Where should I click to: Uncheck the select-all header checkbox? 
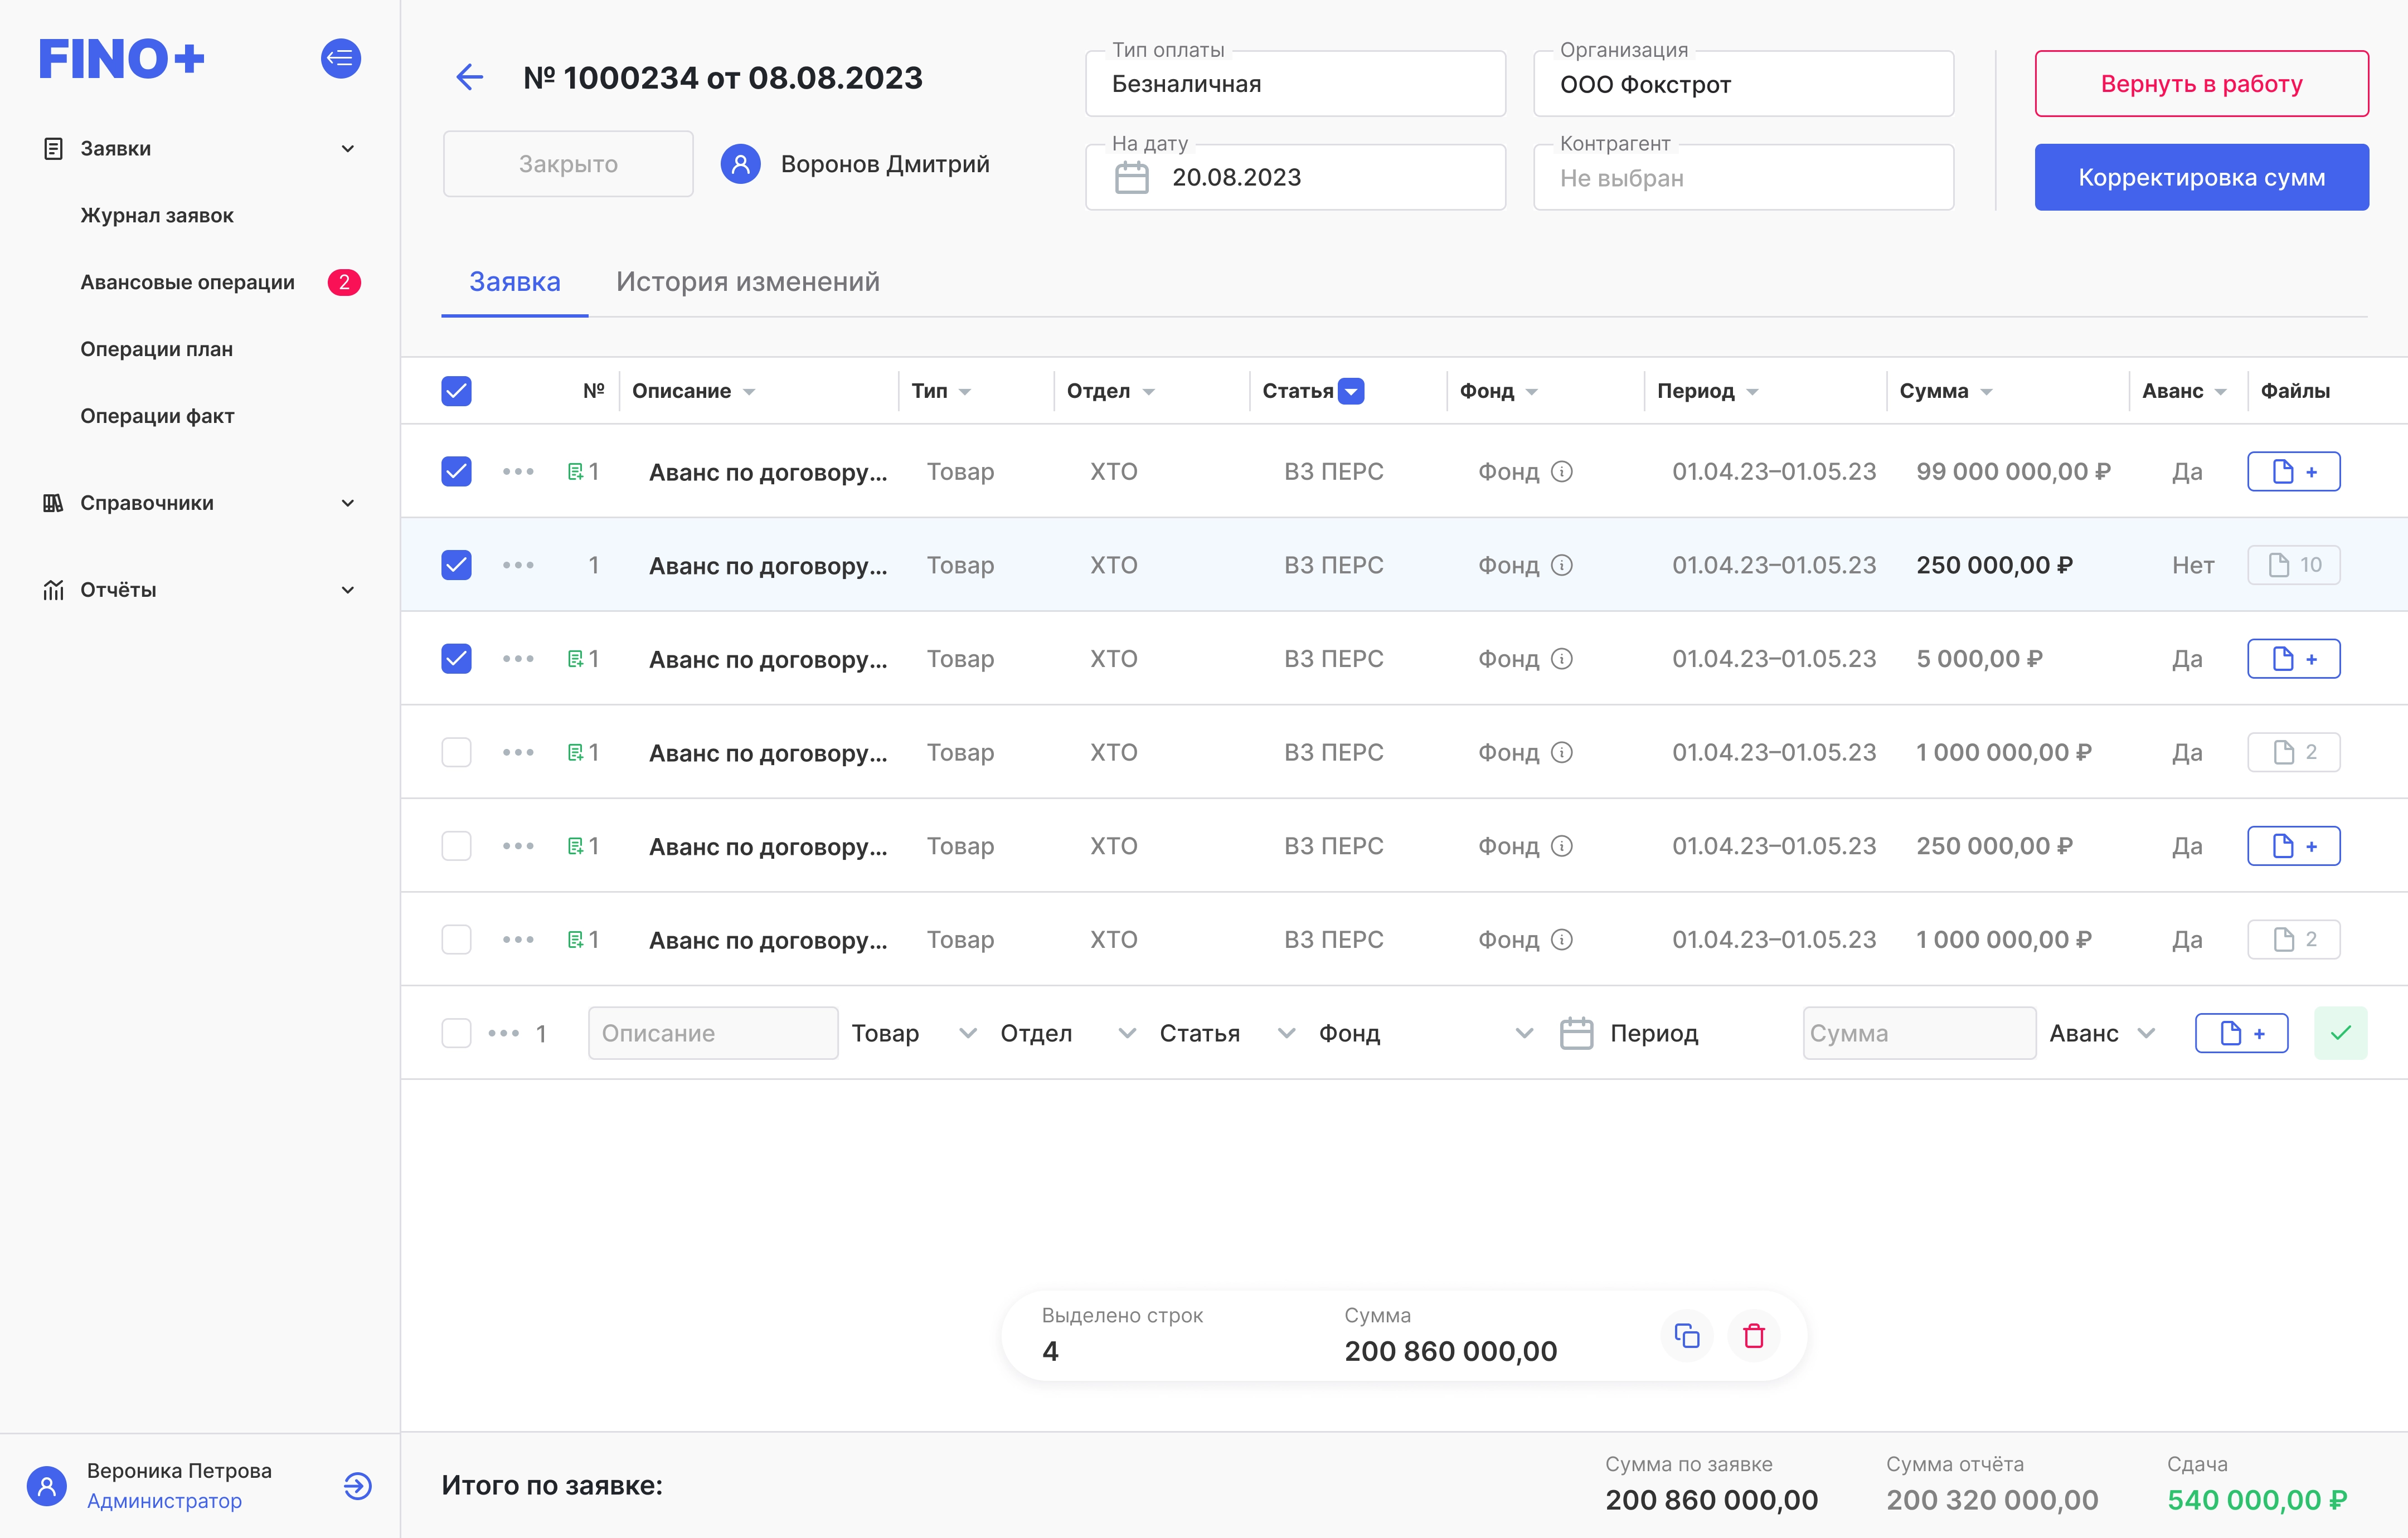coord(456,391)
